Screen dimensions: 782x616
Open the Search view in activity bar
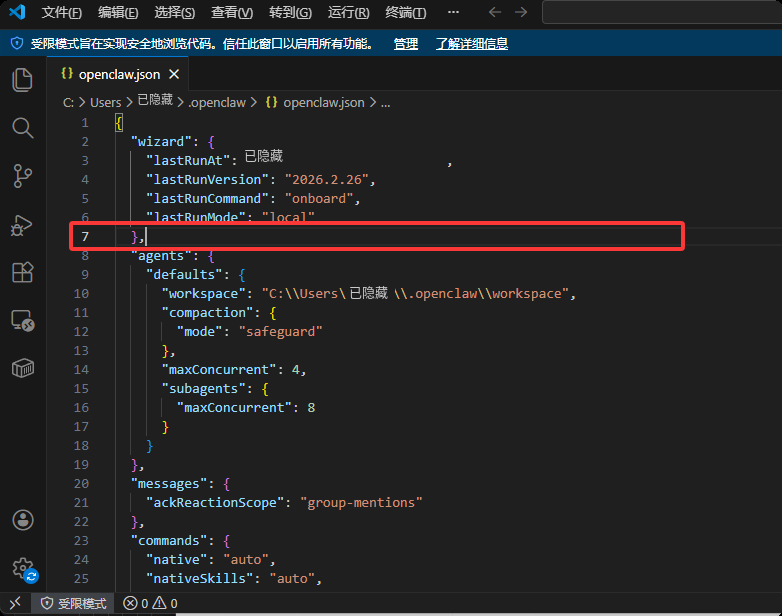click(x=22, y=128)
